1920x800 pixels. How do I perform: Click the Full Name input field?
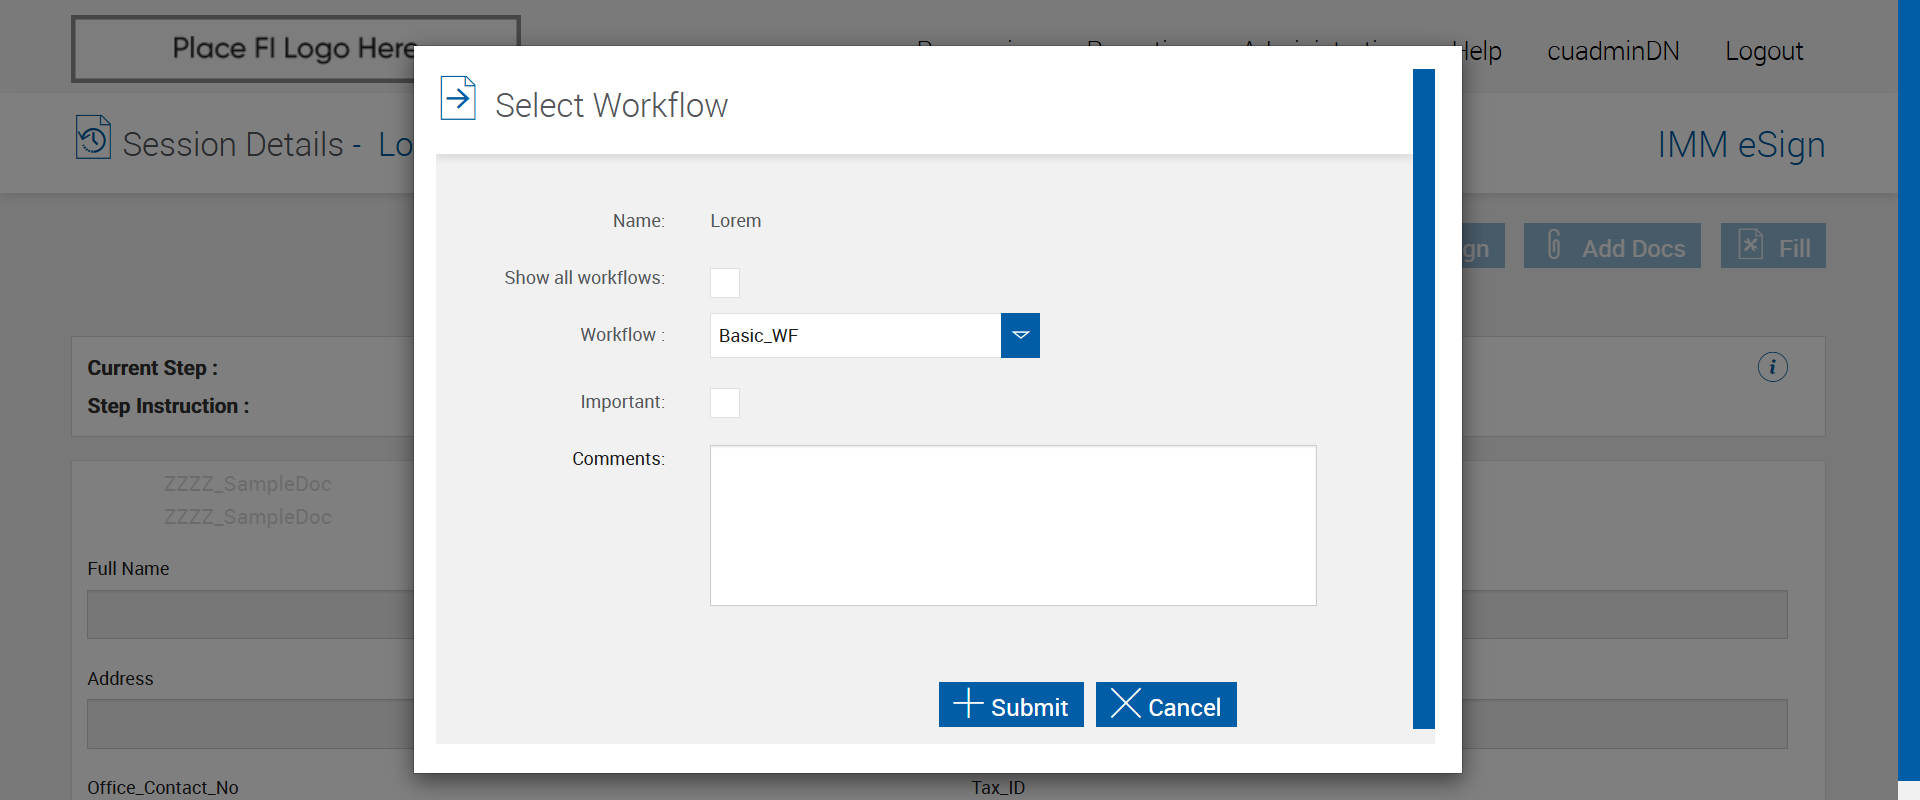(250, 614)
